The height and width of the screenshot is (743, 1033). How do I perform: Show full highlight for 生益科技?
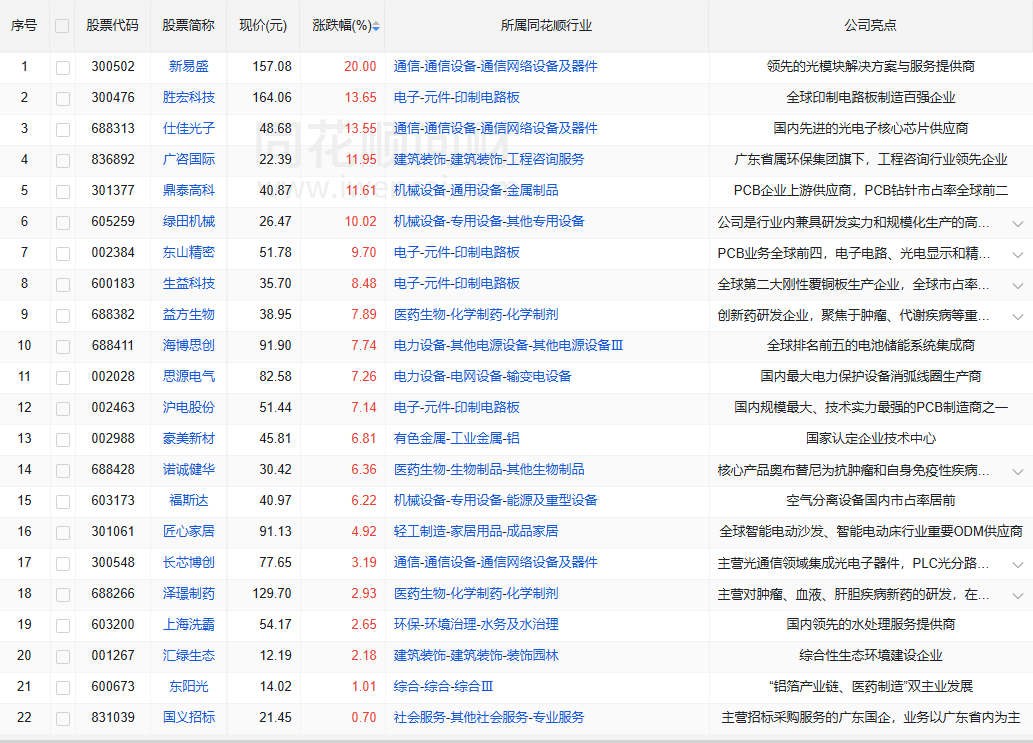(1017, 285)
